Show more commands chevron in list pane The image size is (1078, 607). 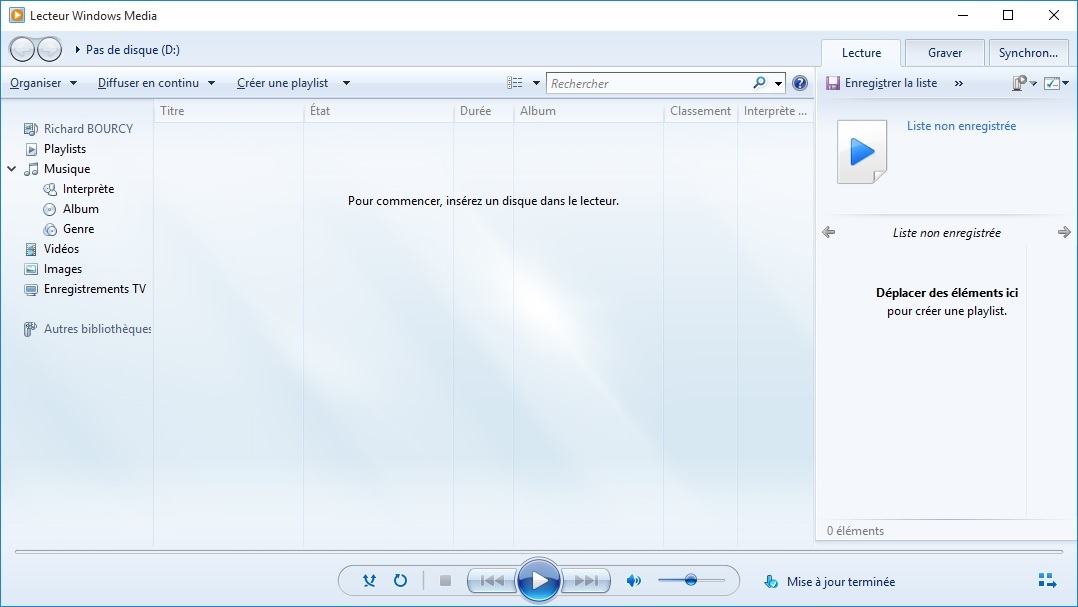click(x=958, y=83)
